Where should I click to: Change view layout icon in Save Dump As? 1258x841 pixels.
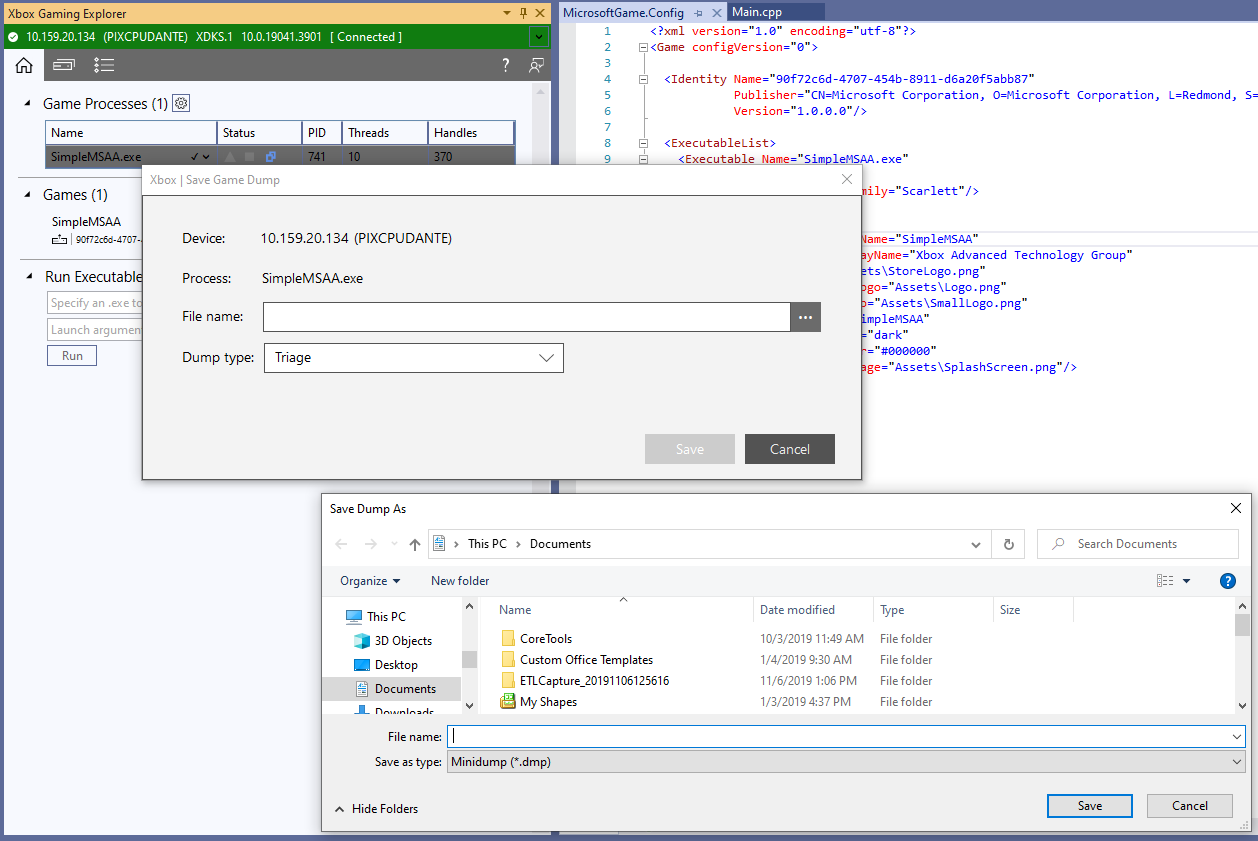pyautogui.click(x=1164, y=581)
